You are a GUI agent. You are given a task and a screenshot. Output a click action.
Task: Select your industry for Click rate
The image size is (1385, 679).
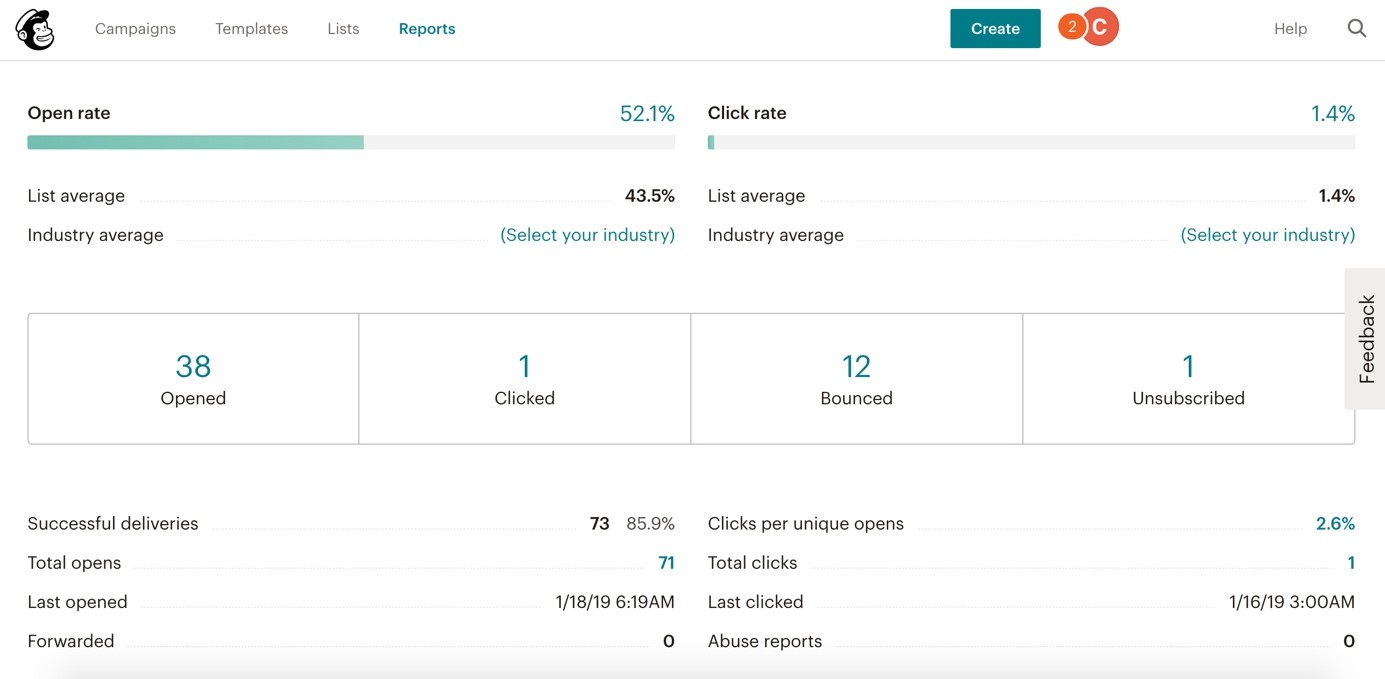(x=1267, y=234)
